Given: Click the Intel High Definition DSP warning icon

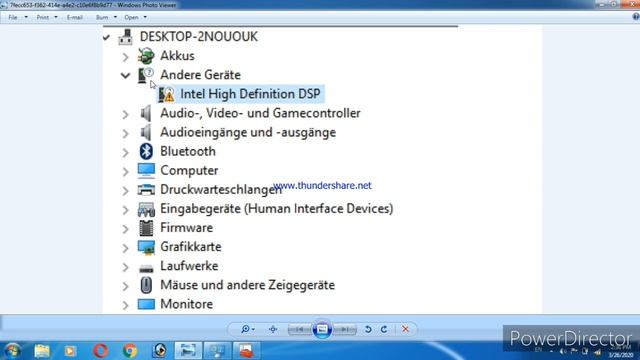Looking at the screenshot, I should click(x=167, y=94).
